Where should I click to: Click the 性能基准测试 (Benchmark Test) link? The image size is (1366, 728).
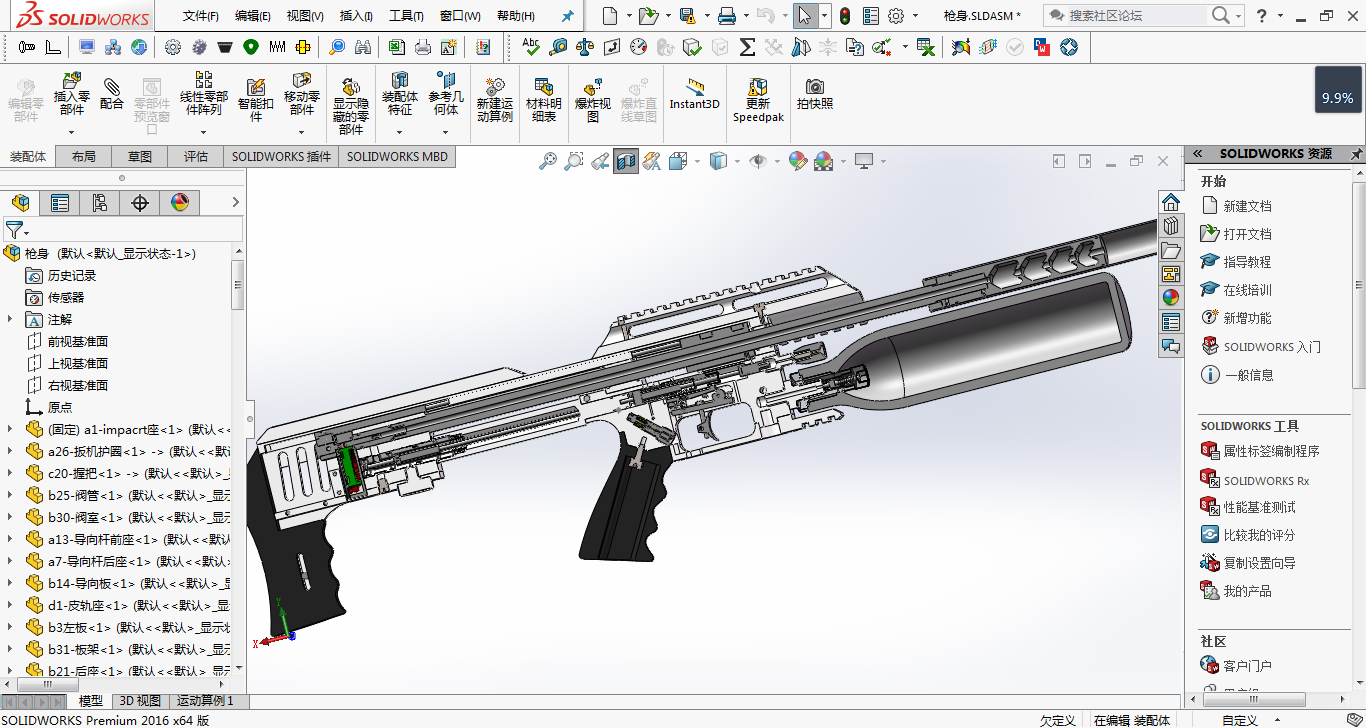[x=1260, y=507]
